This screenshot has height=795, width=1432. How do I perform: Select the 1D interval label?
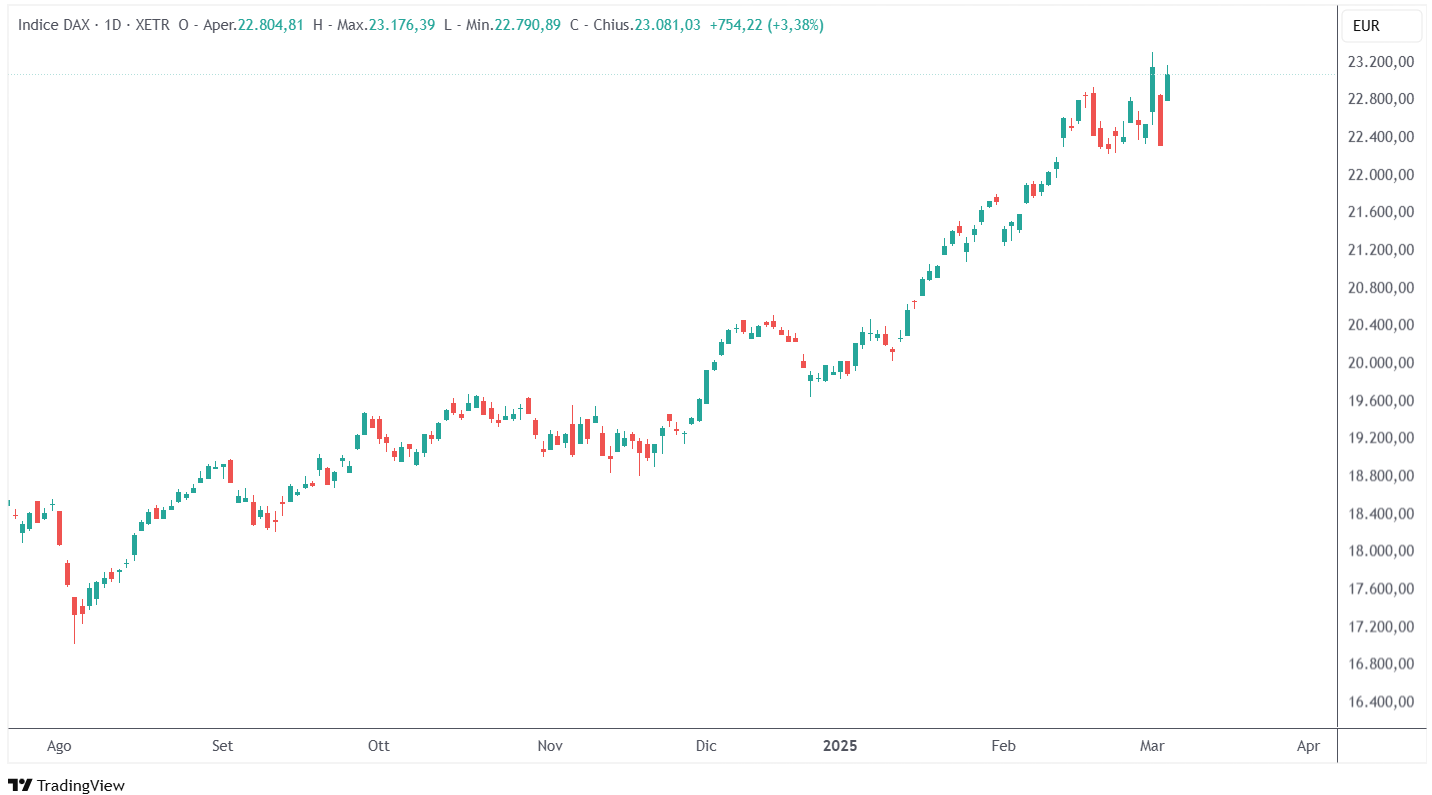pyautogui.click(x=113, y=25)
